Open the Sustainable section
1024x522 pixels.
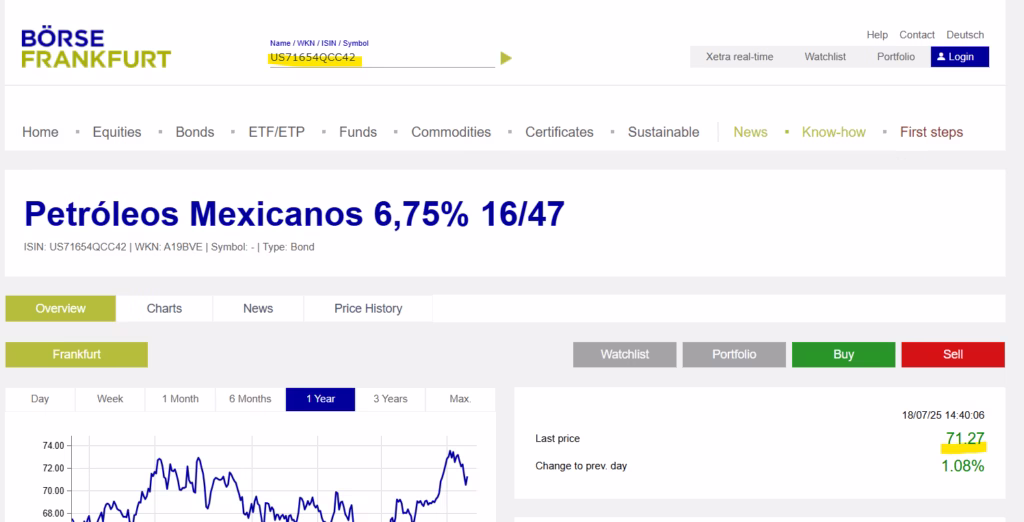[664, 132]
